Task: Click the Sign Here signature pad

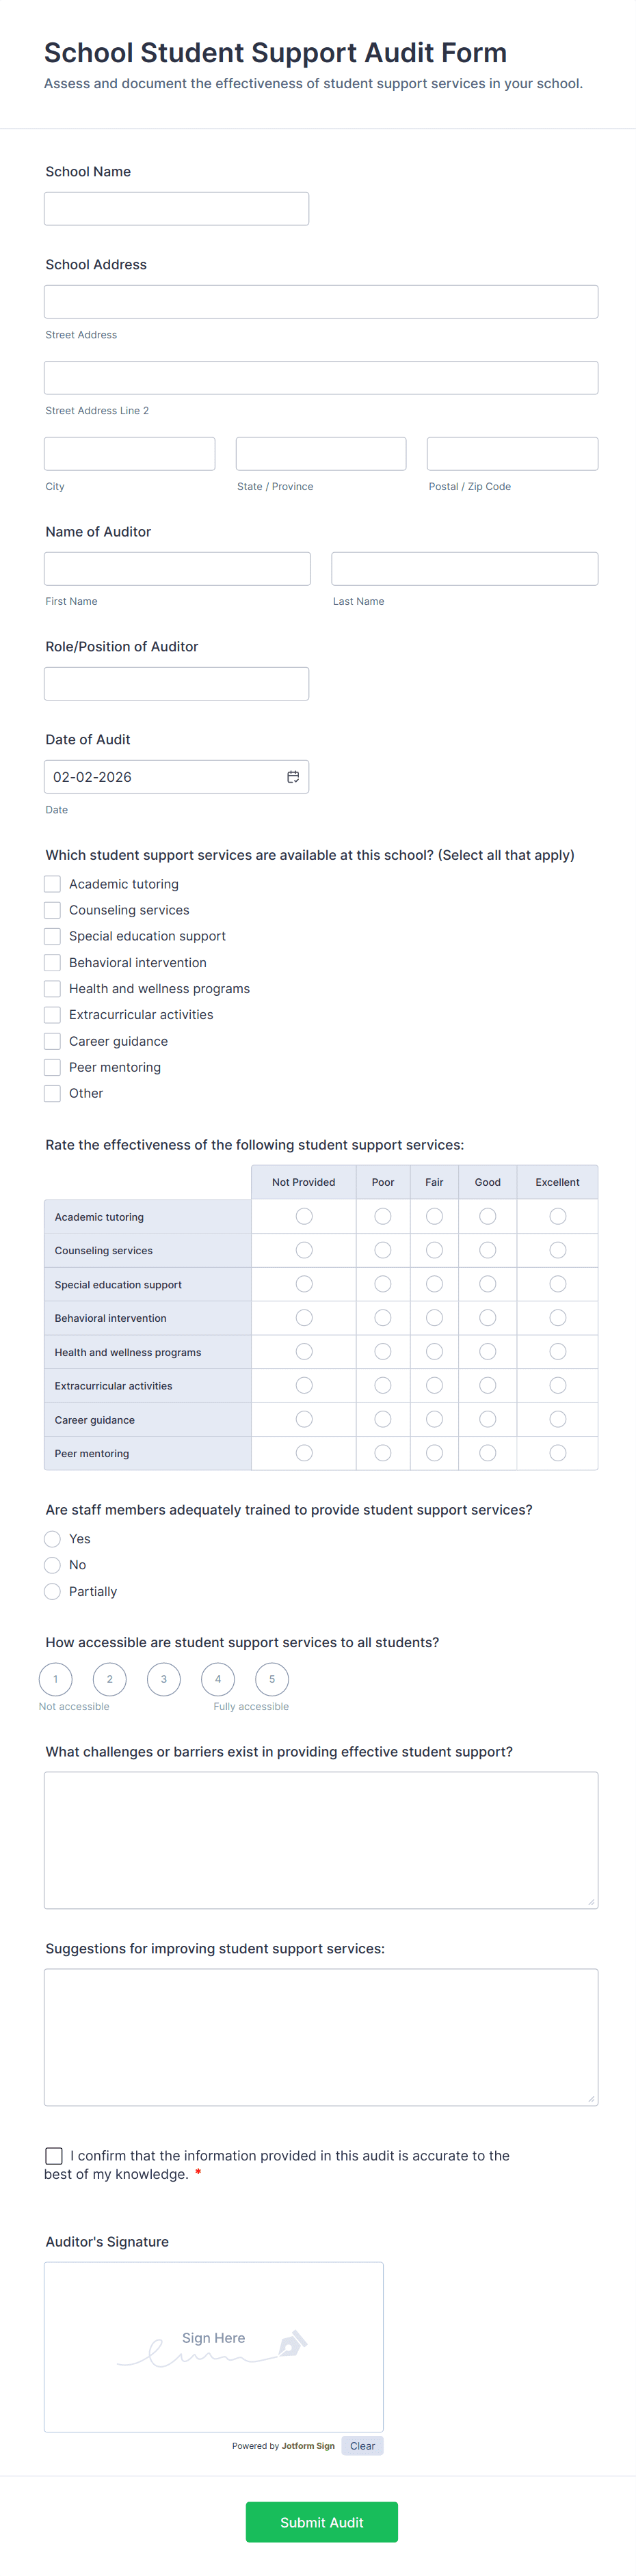Action: coord(213,2346)
